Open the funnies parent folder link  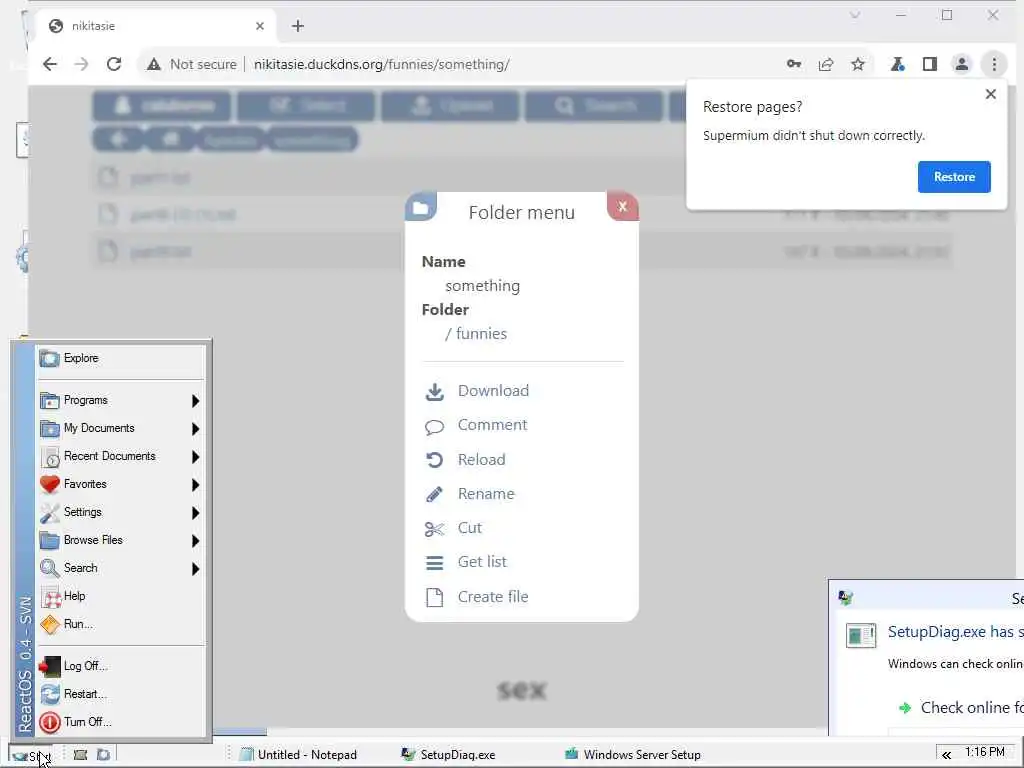click(x=481, y=334)
